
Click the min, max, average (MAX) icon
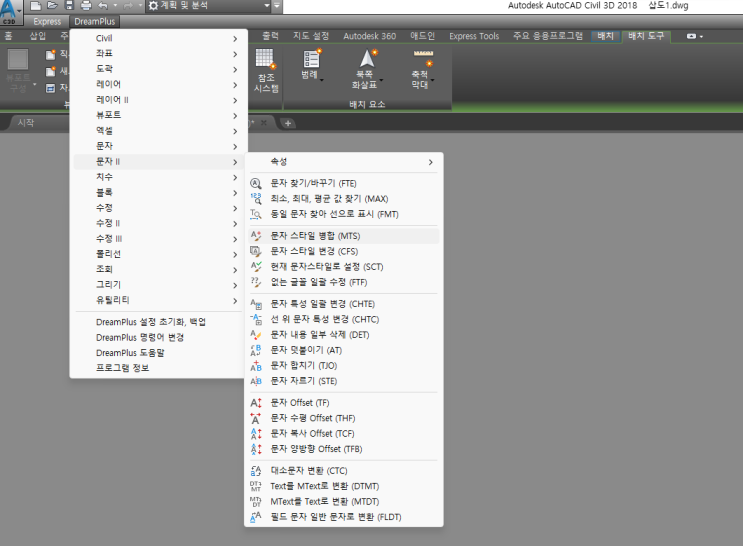click(x=256, y=199)
